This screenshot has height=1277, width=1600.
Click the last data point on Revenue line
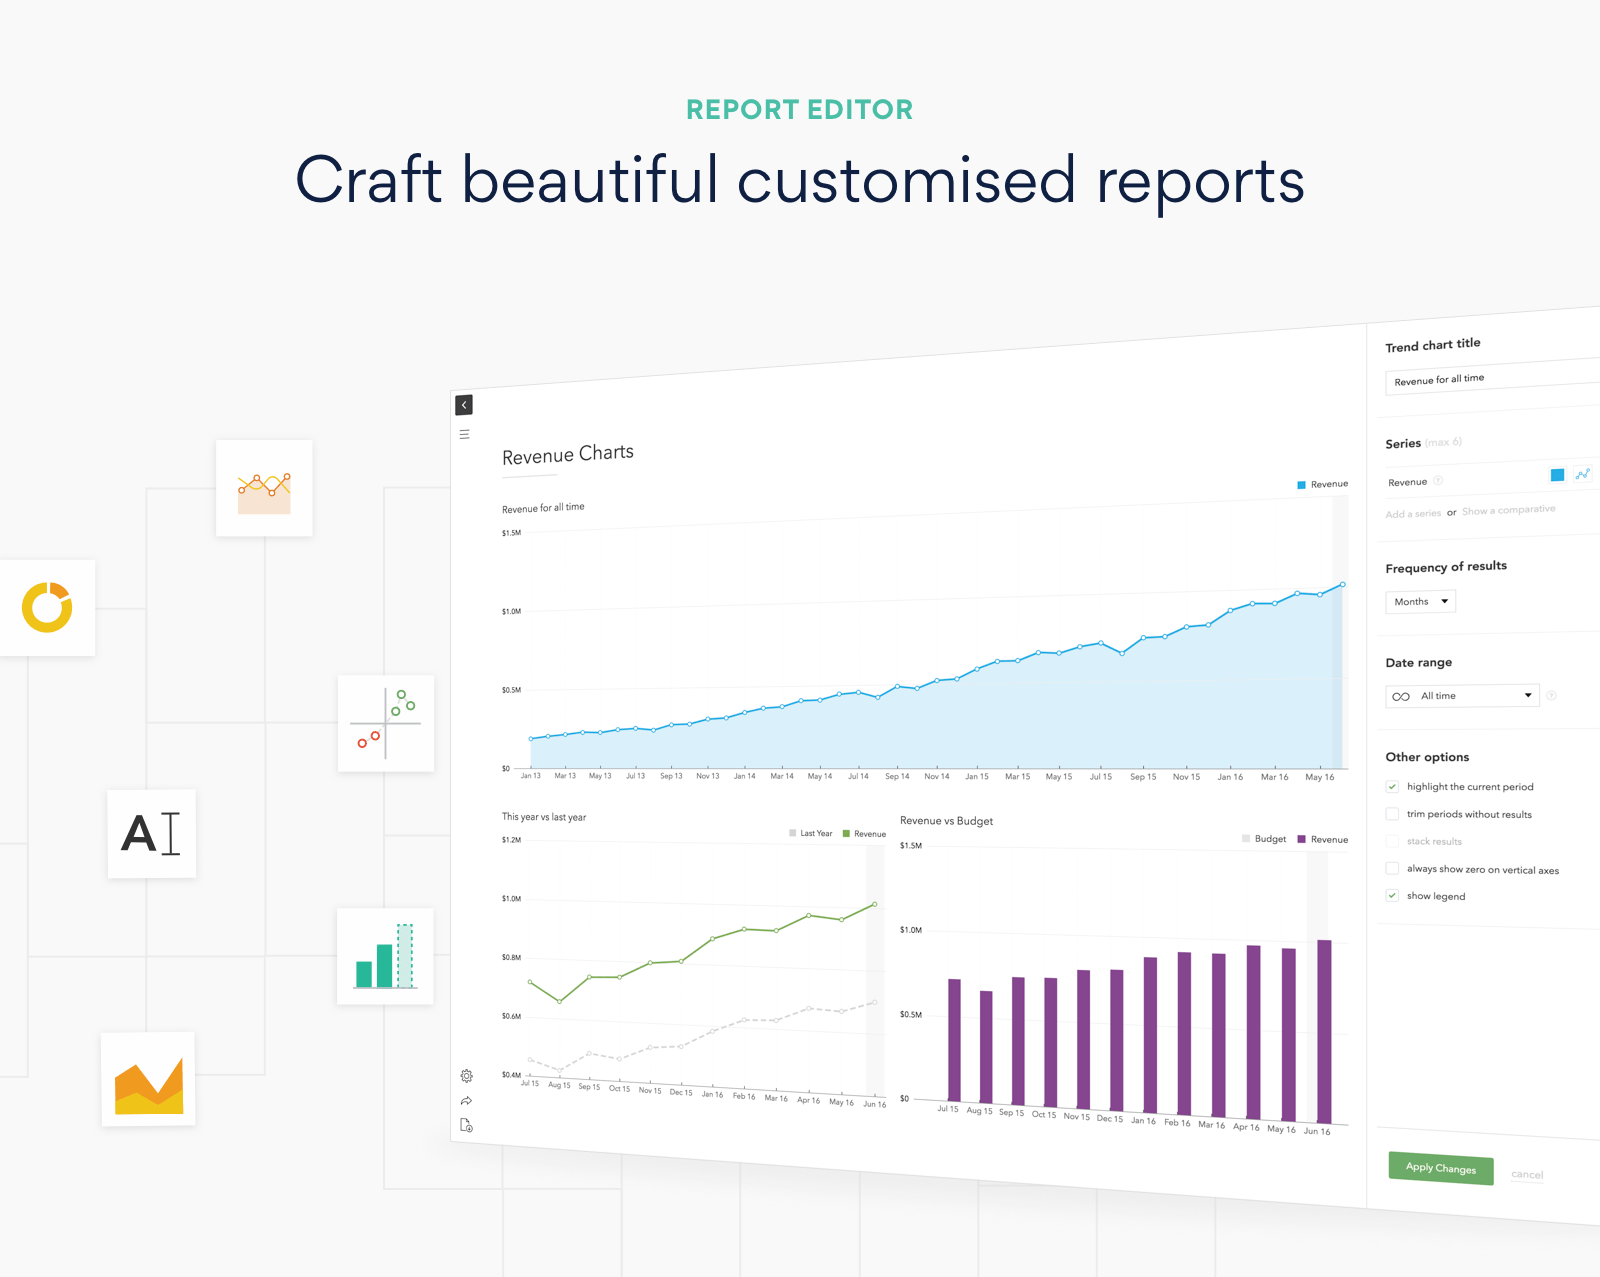pyautogui.click(x=1342, y=584)
